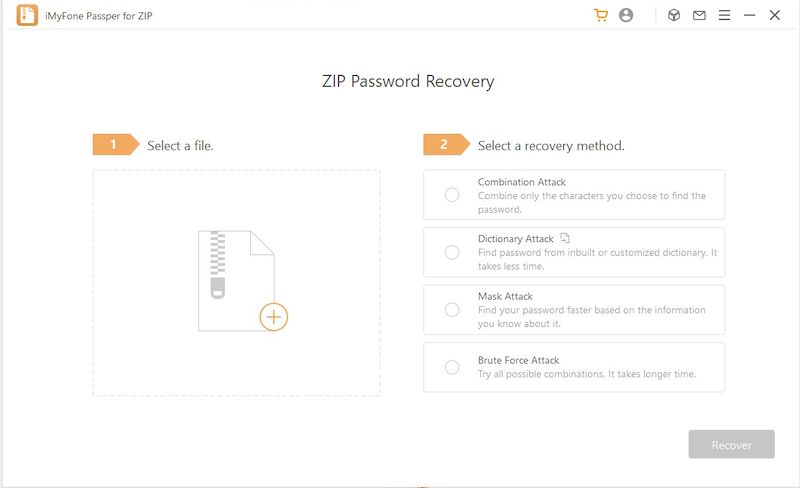Click the orange plus circle icon
Image resolution: width=800 pixels, height=488 pixels.
273,317
